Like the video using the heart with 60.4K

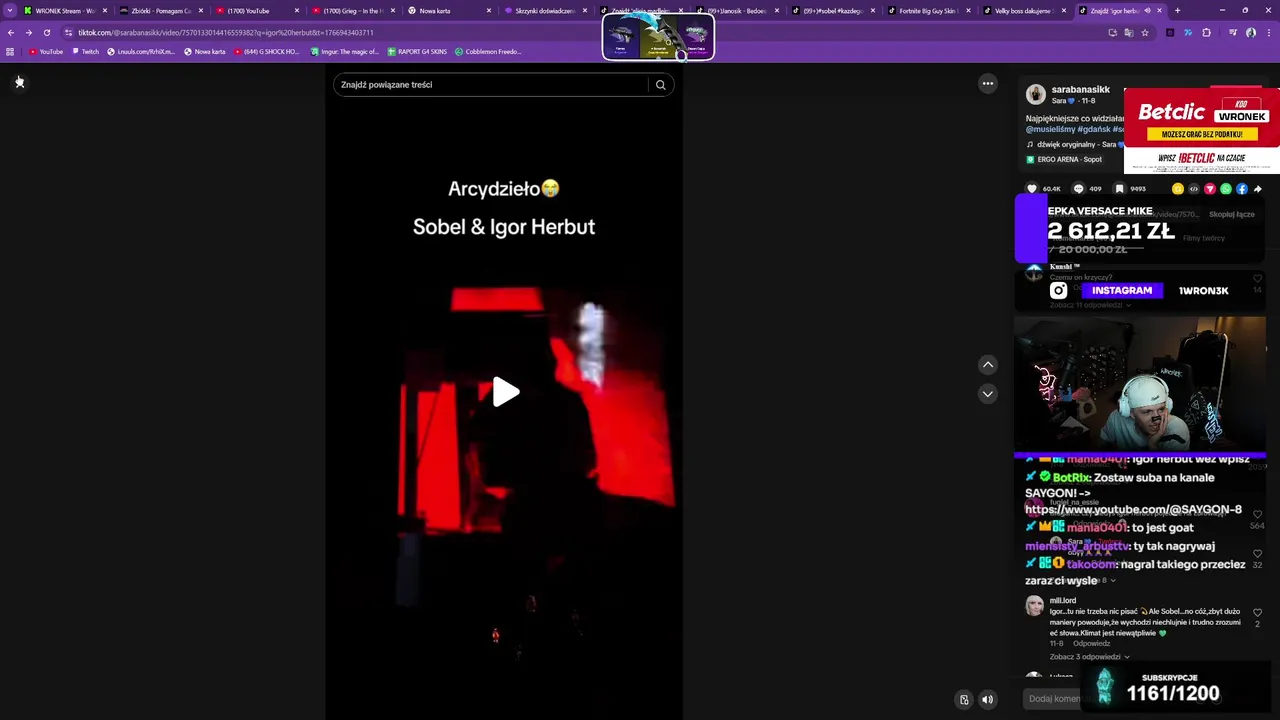tap(1033, 189)
